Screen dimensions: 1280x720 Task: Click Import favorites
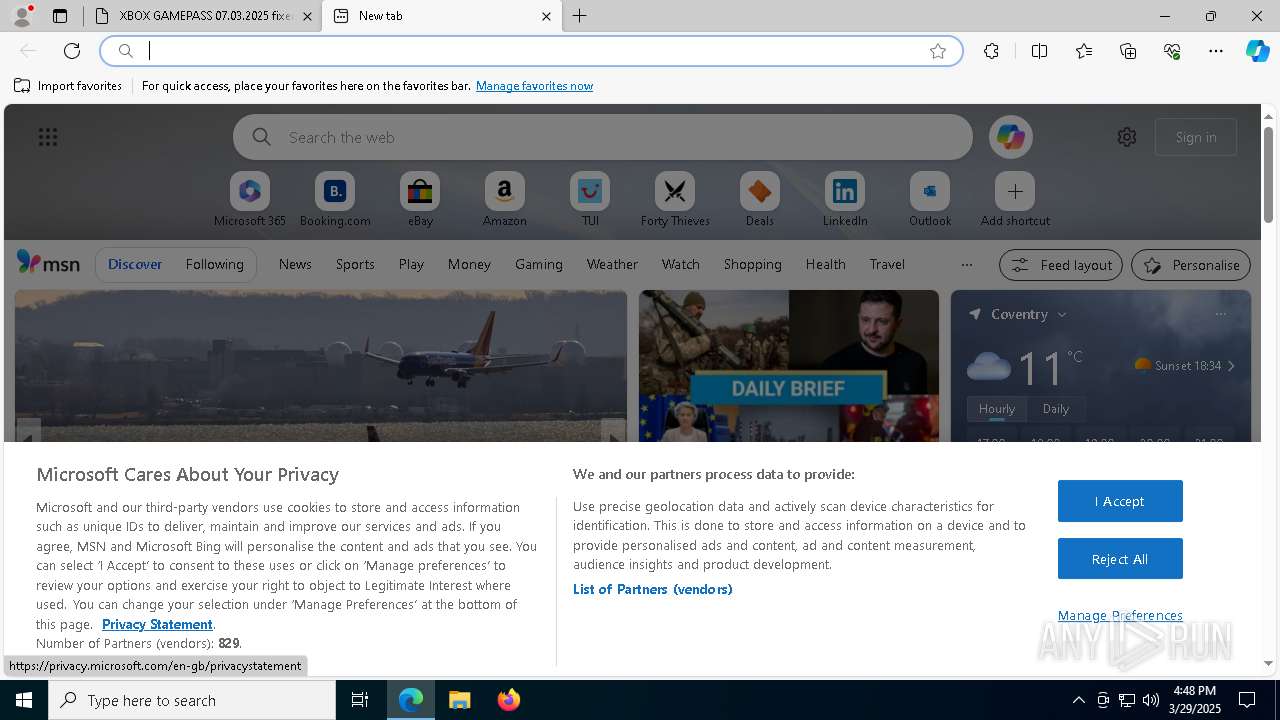pos(68,86)
